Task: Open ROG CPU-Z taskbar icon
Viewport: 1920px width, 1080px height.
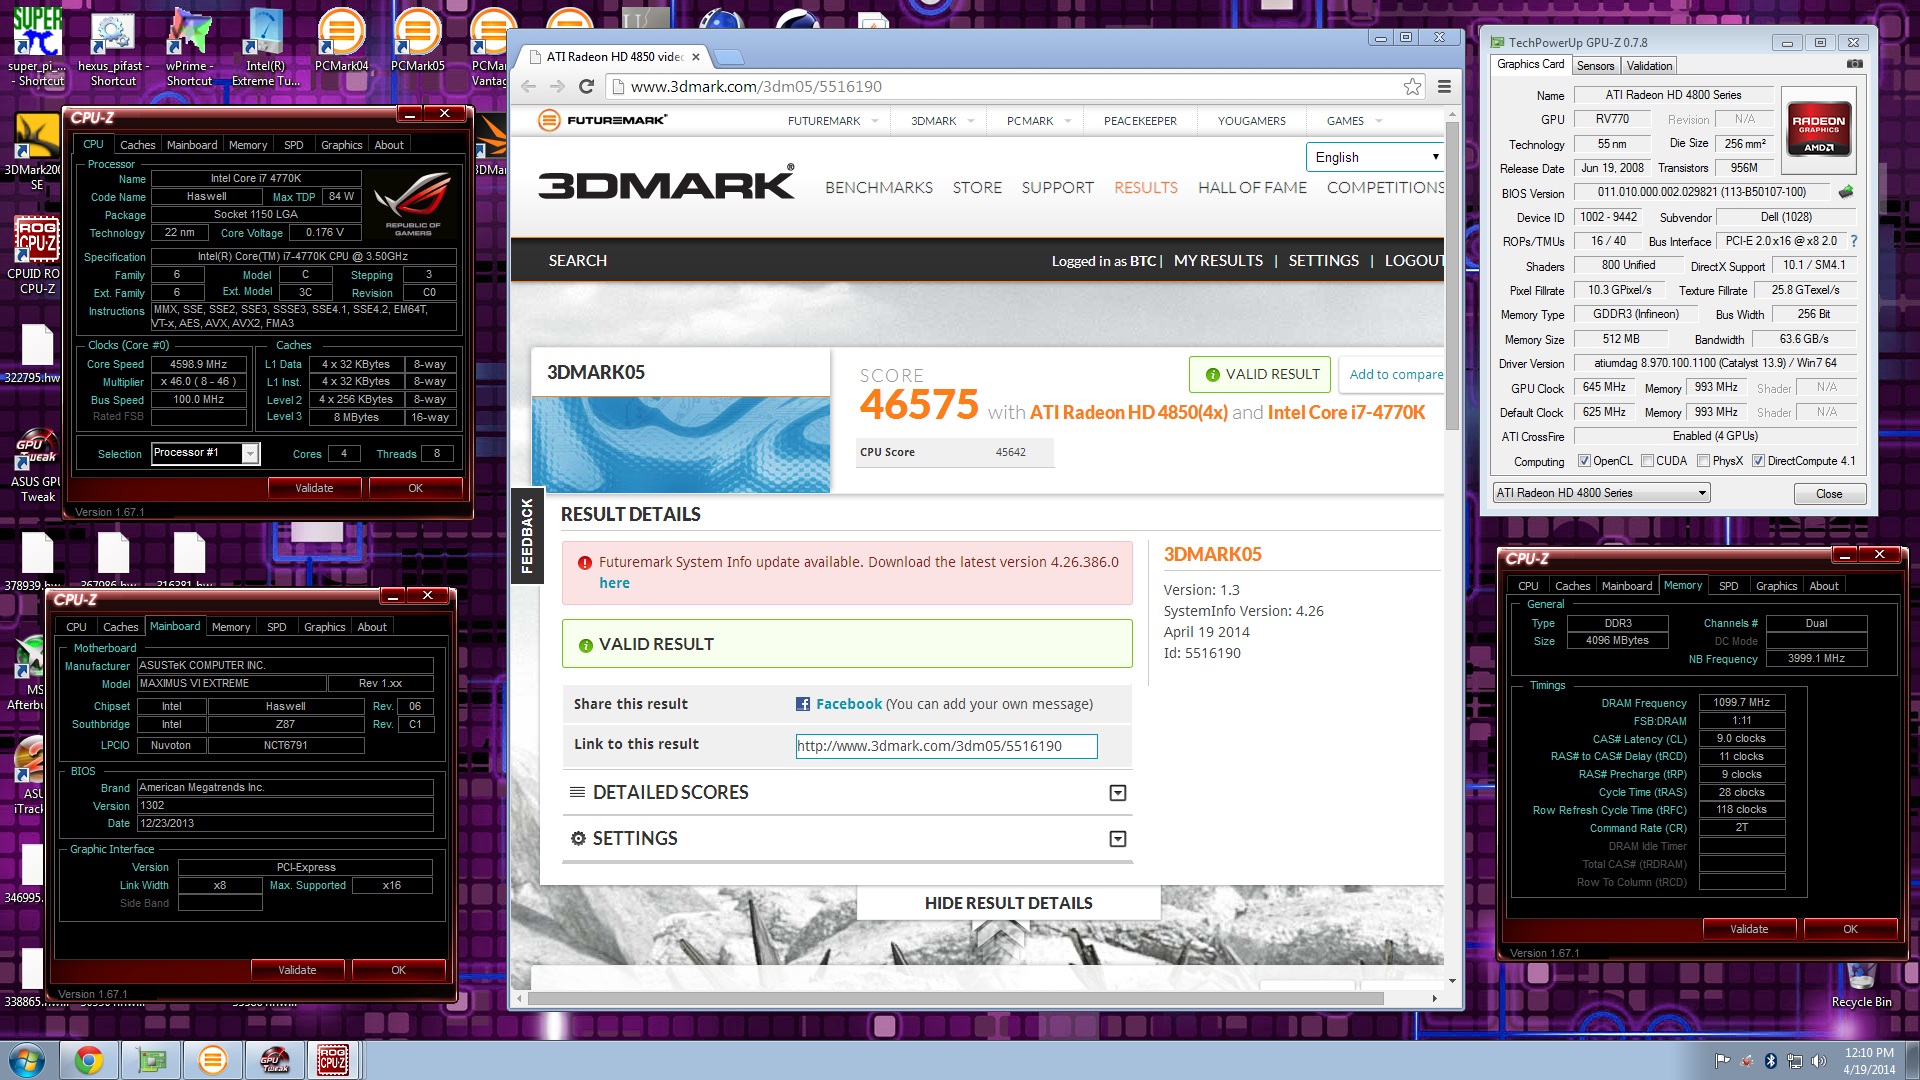Action: pos(332,1060)
